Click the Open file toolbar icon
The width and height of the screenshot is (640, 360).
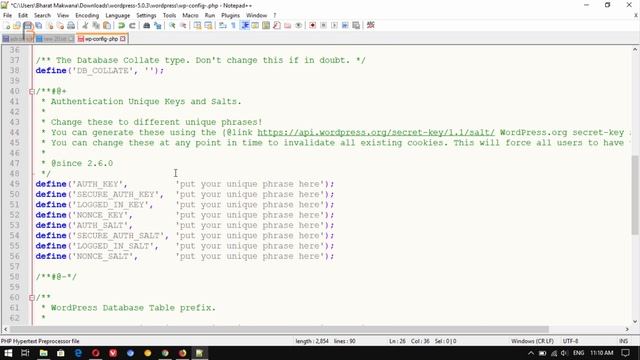(x=17, y=25)
